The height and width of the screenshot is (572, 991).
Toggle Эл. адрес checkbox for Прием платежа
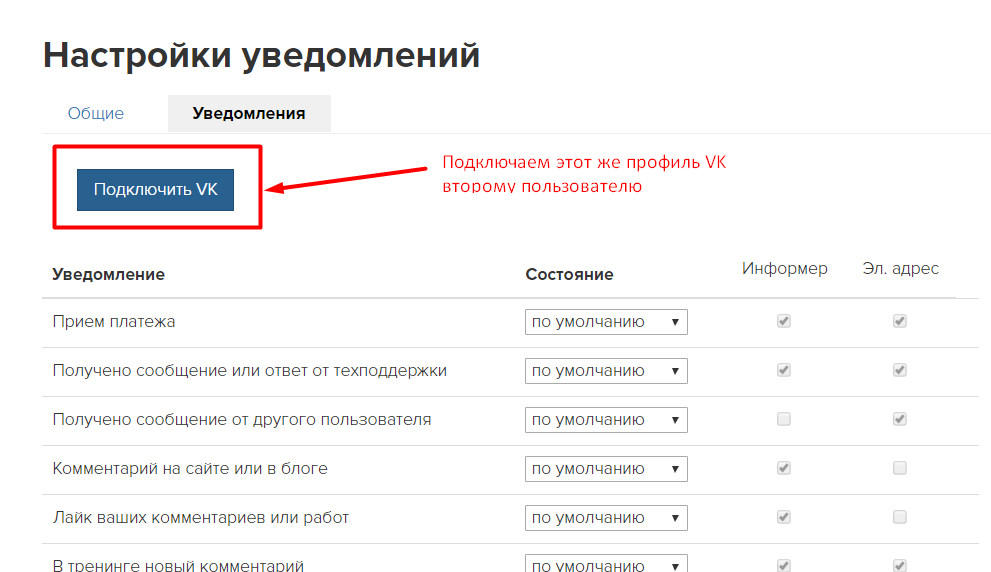(x=900, y=321)
